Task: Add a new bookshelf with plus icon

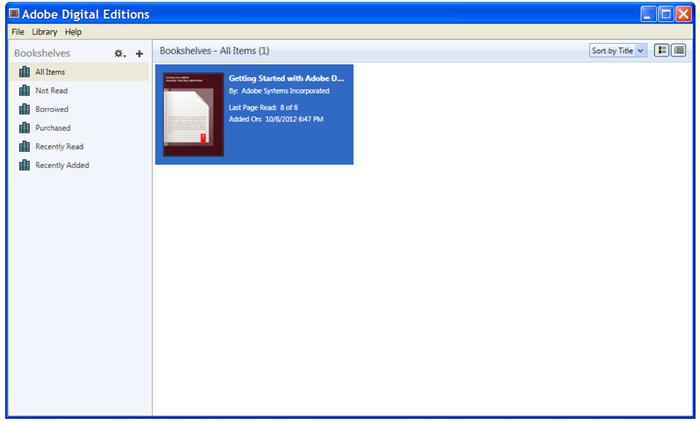Action: pos(139,54)
